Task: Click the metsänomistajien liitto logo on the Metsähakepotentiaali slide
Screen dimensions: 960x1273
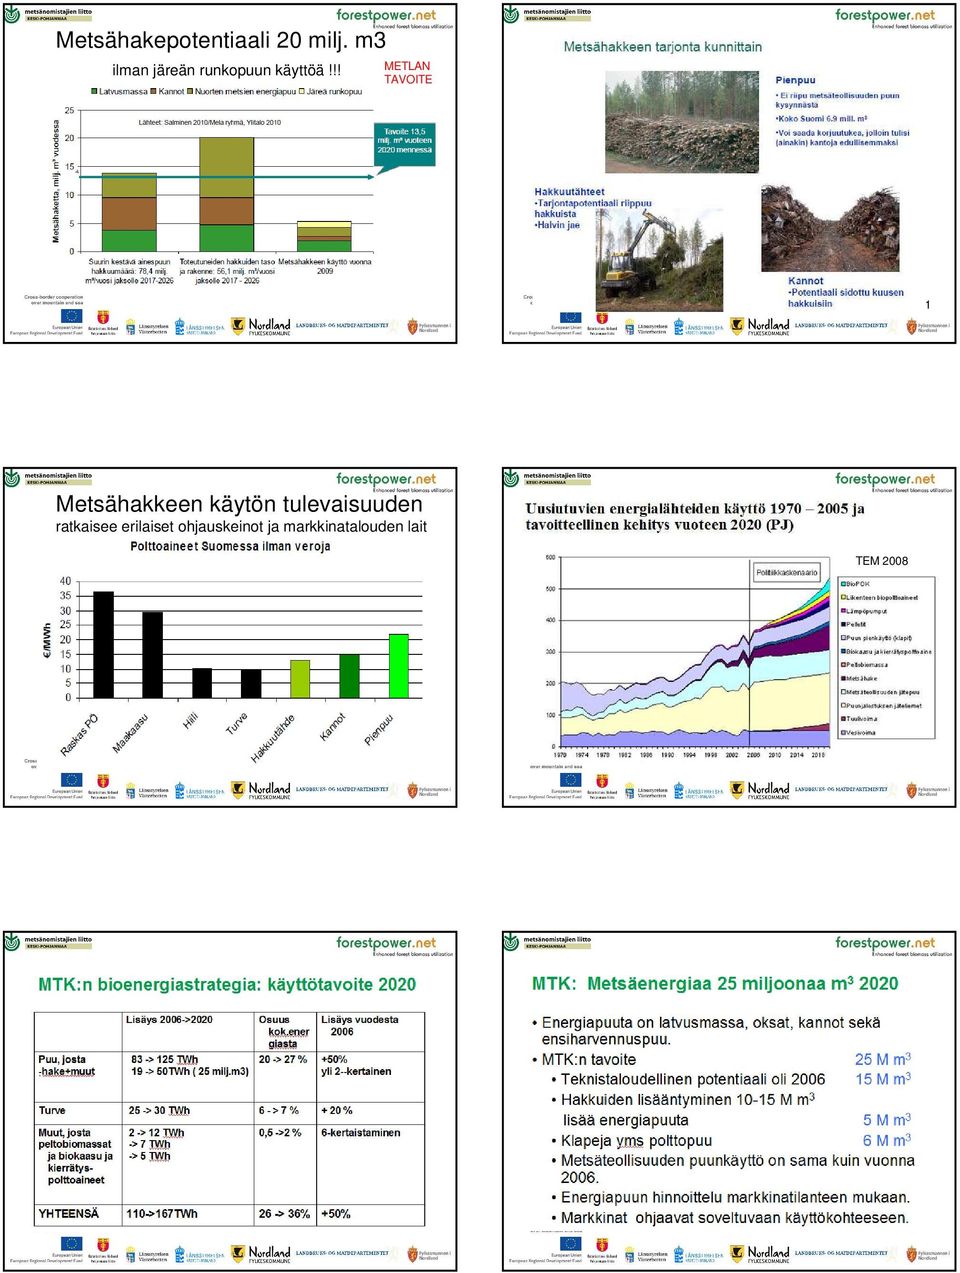Action: (49, 15)
